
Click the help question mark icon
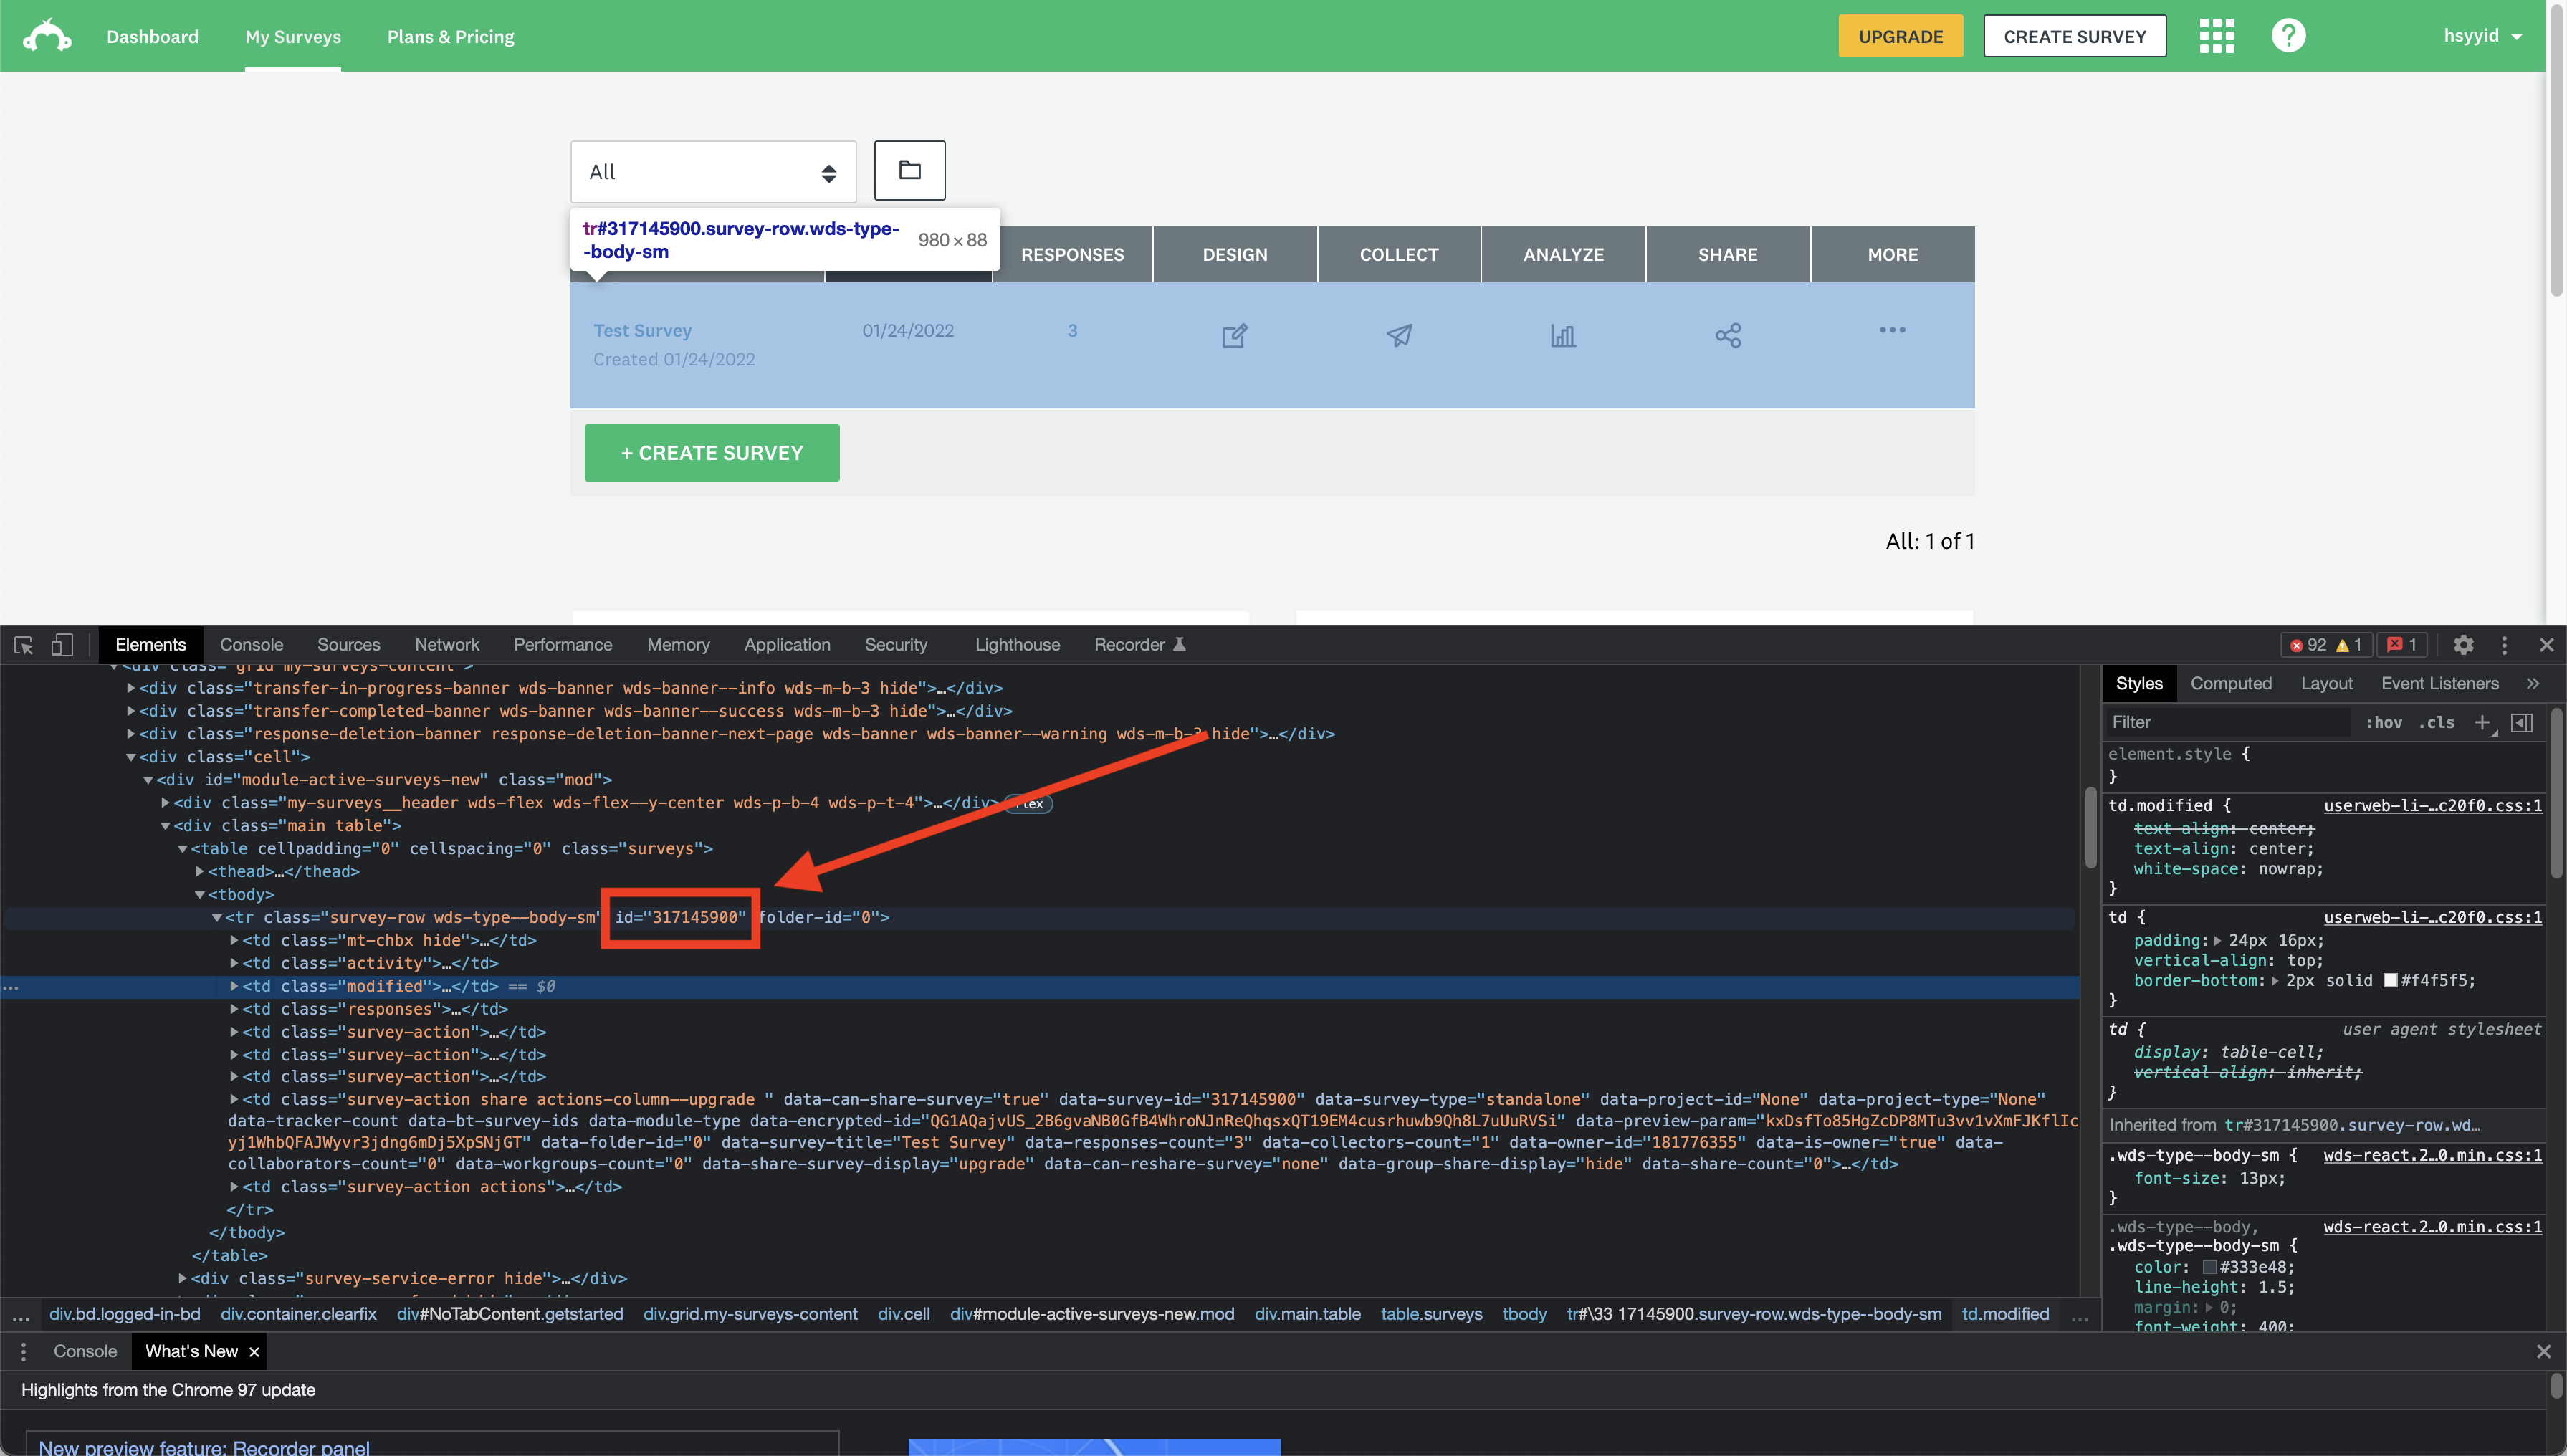coord(2288,36)
